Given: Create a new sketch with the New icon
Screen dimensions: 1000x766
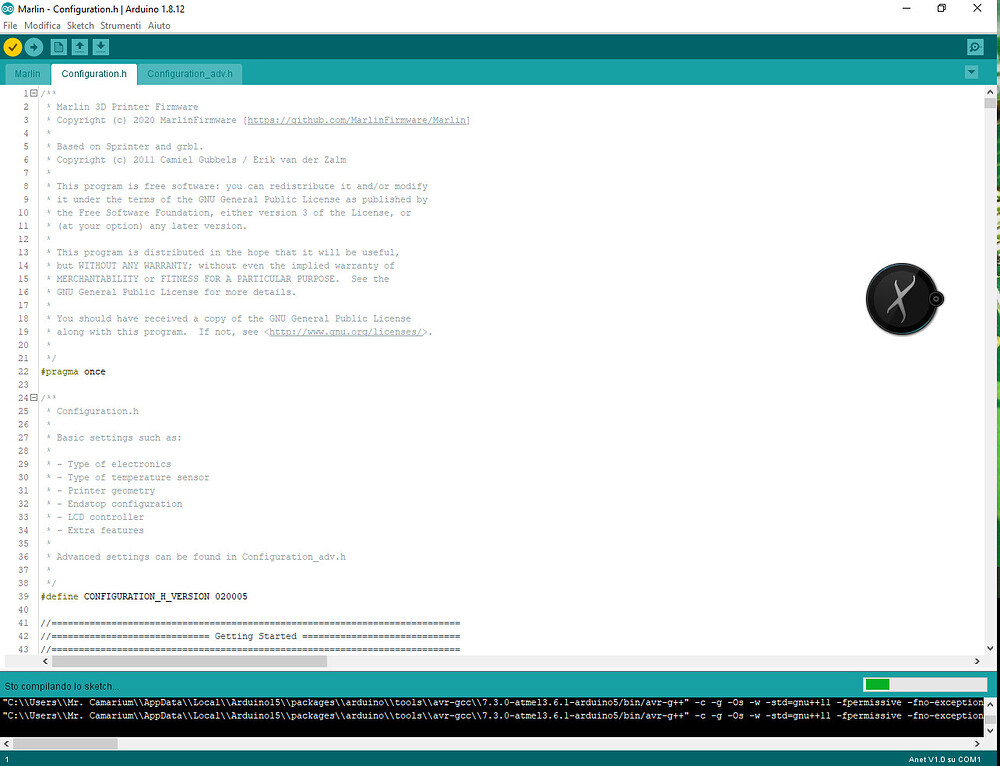Looking at the screenshot, I should 58,46.
